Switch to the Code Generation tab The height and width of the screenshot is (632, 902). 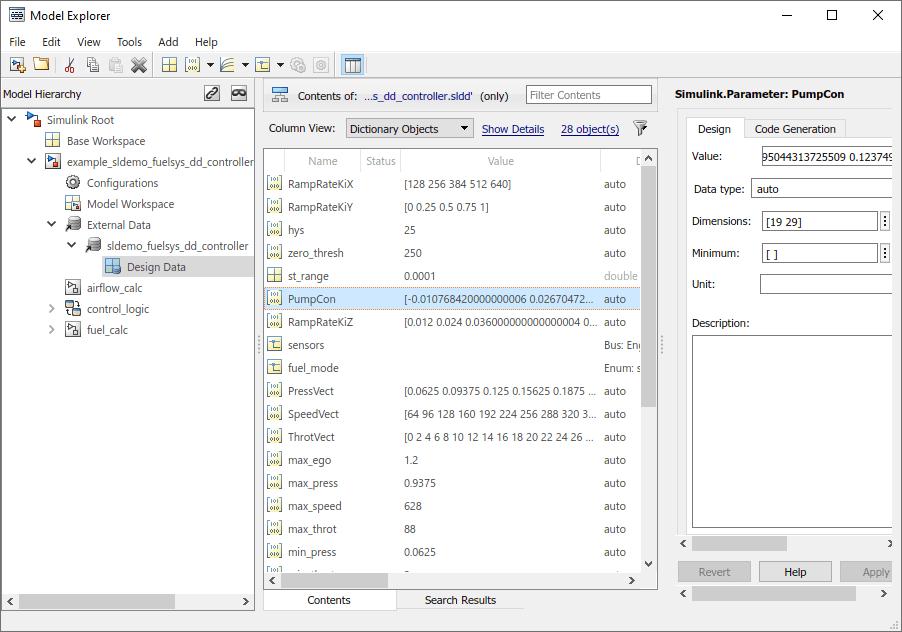(795, 129)
